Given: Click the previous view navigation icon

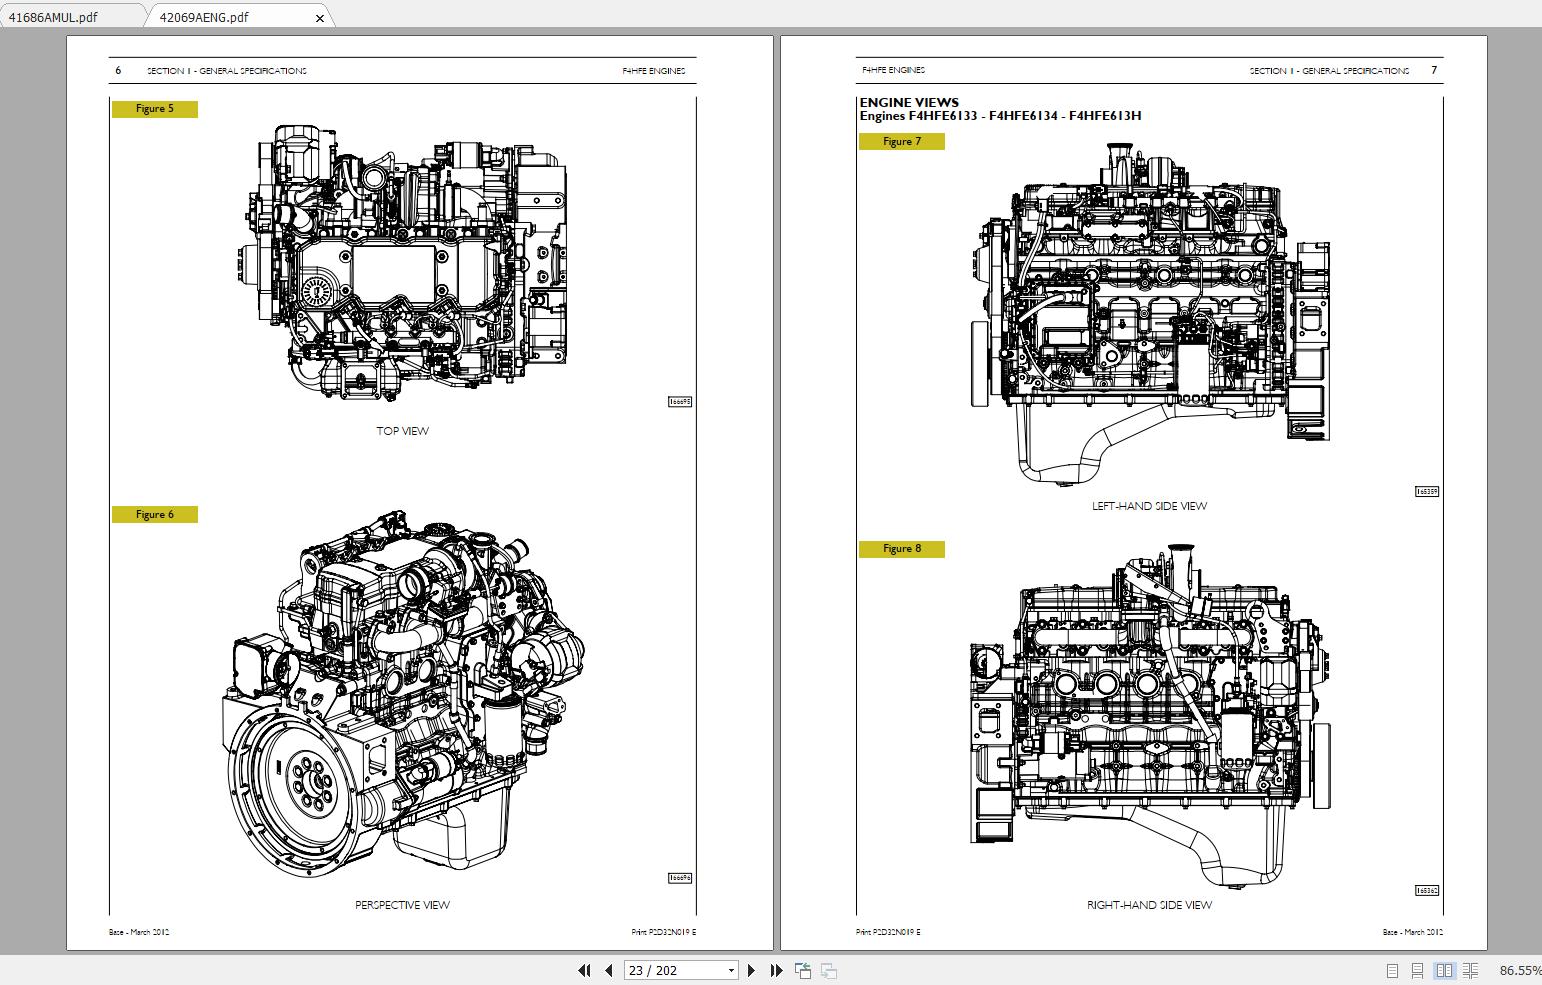Looking at the screenshot, I should click(803, 970).
